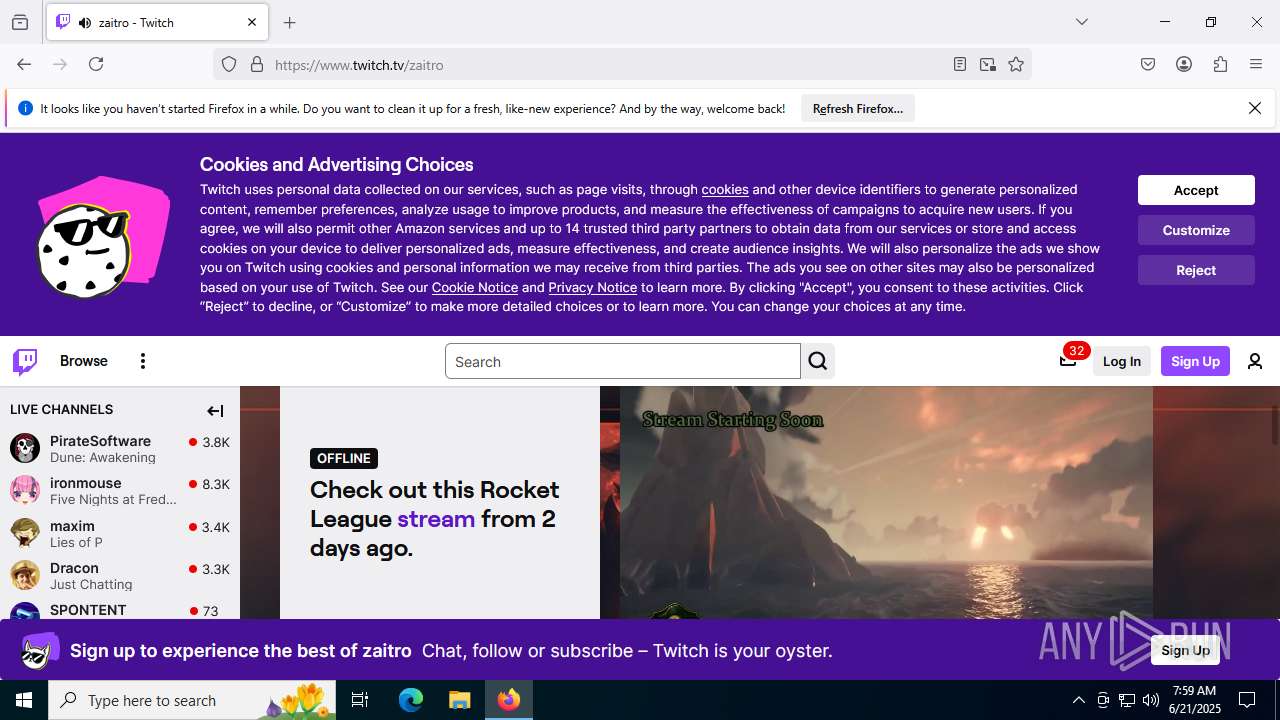The width and height of the screenshot is (1280, 720).
Task: Select SPONTENT channel row
Action: click(x=120, y=610)
